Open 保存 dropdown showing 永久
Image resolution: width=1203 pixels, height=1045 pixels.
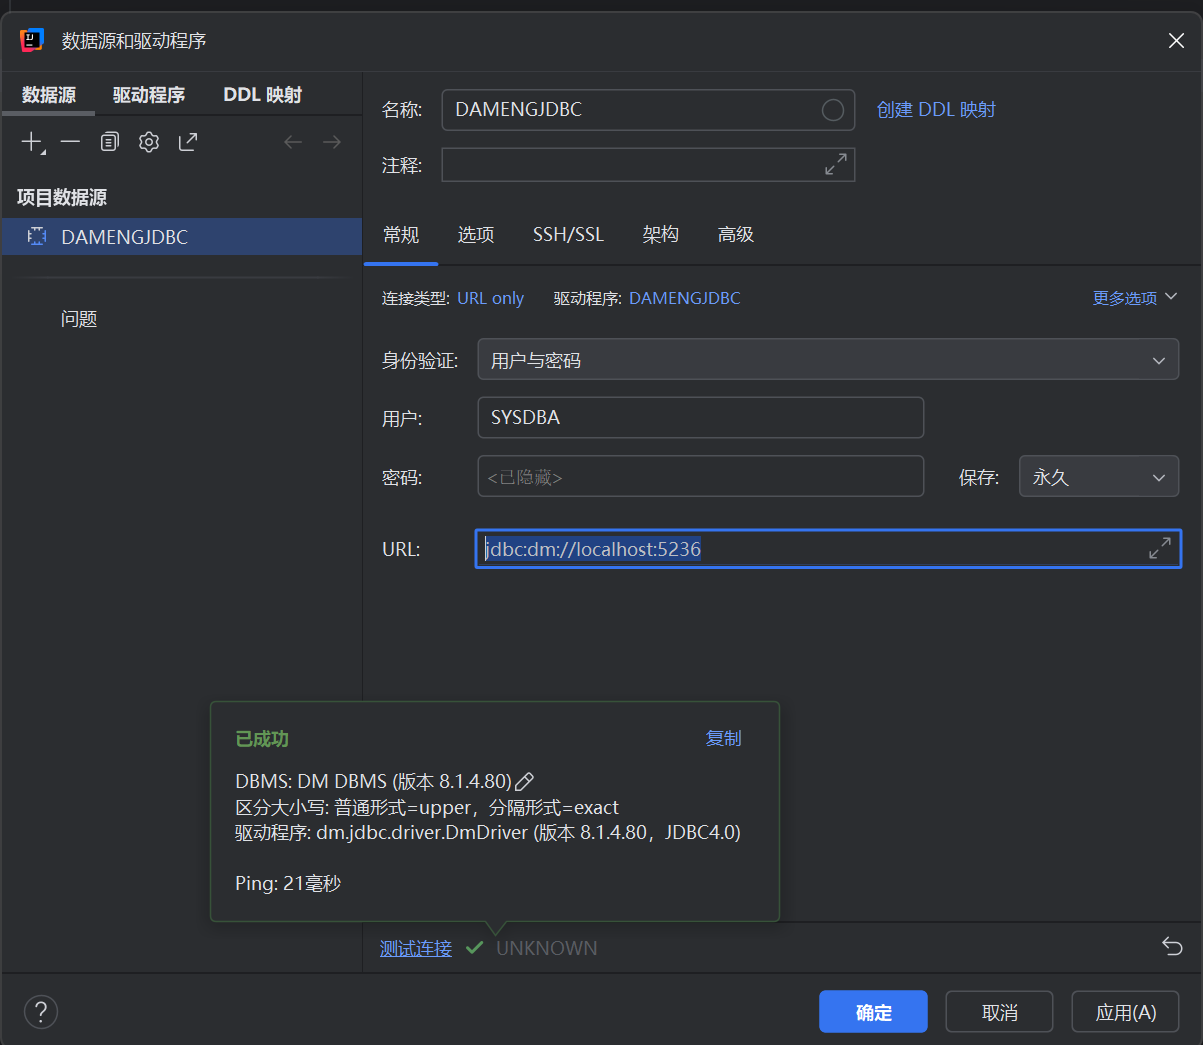(1099, 477)
